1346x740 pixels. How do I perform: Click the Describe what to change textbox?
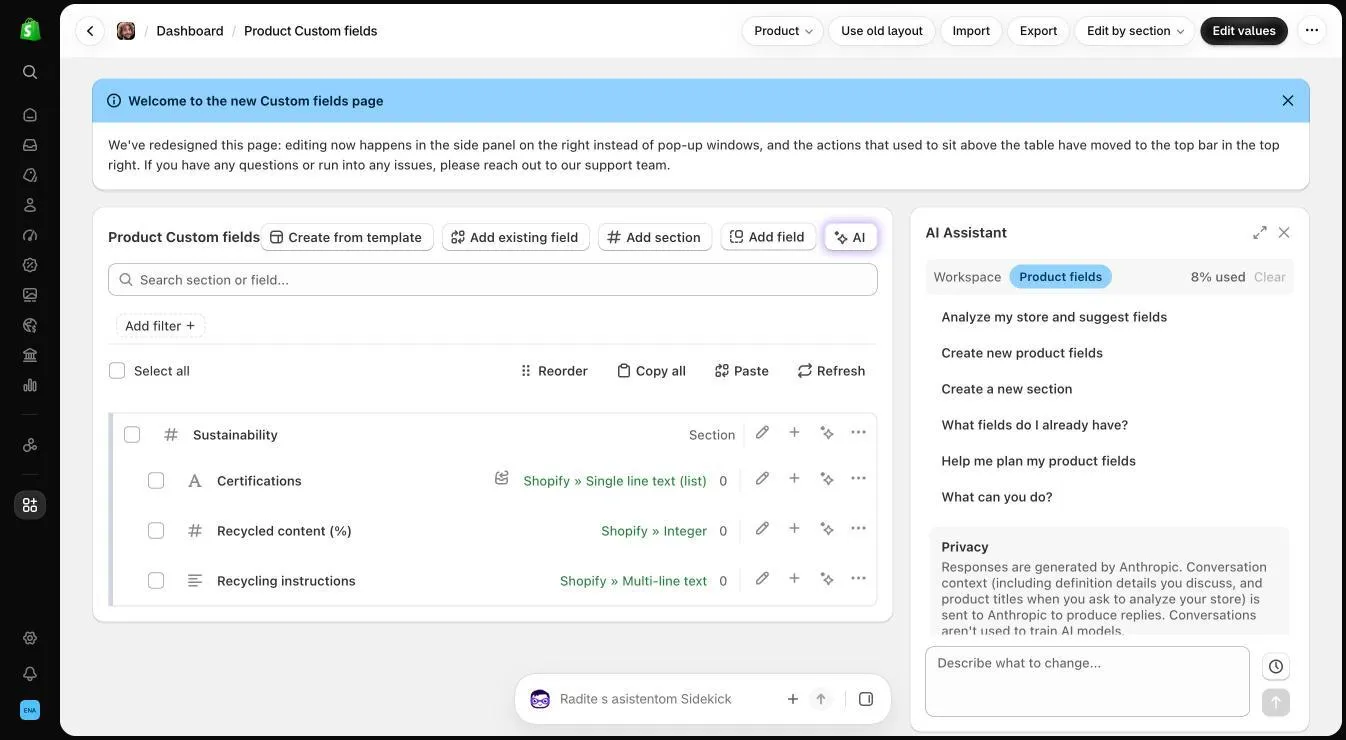(1087, 682)
